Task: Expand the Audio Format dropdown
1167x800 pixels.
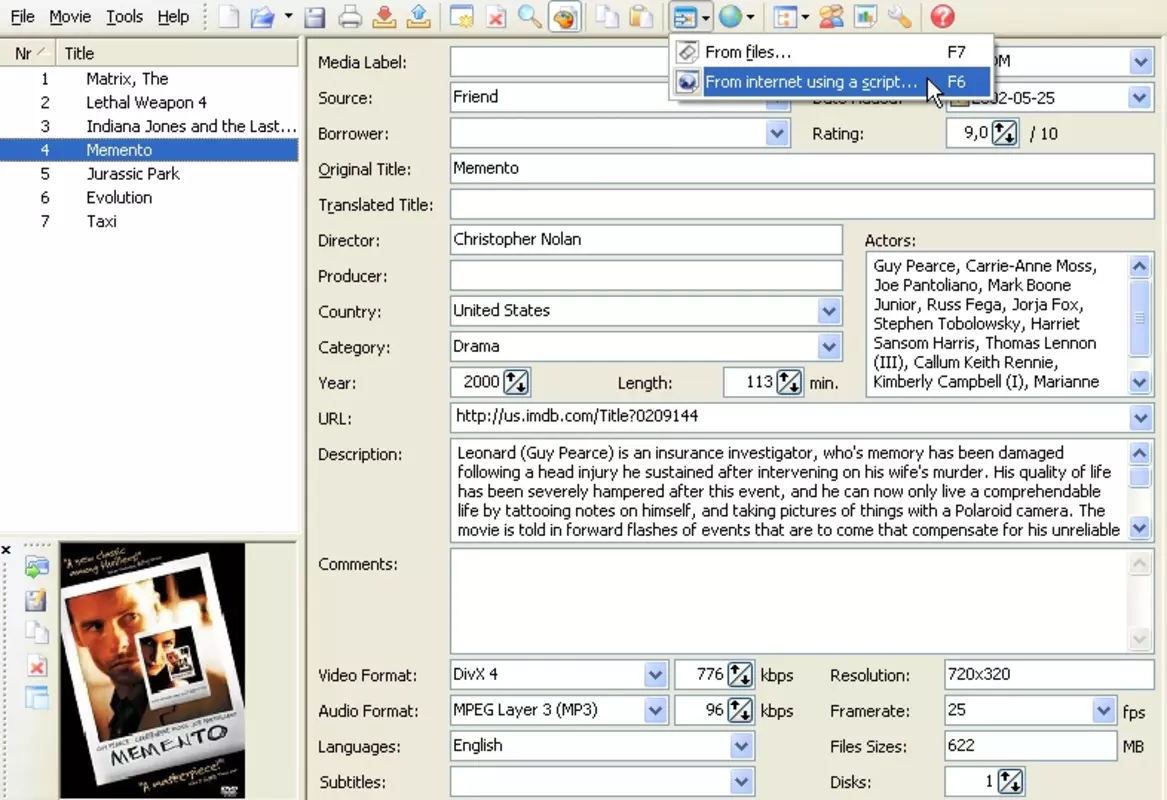Action: pos(655,711)
